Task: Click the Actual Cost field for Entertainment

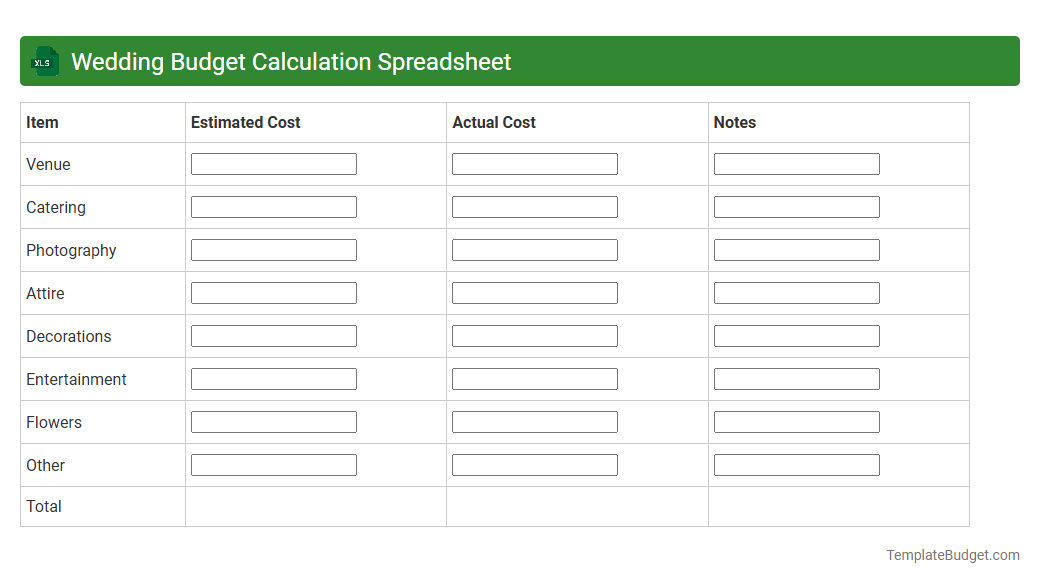Action: tap(534, 378)
